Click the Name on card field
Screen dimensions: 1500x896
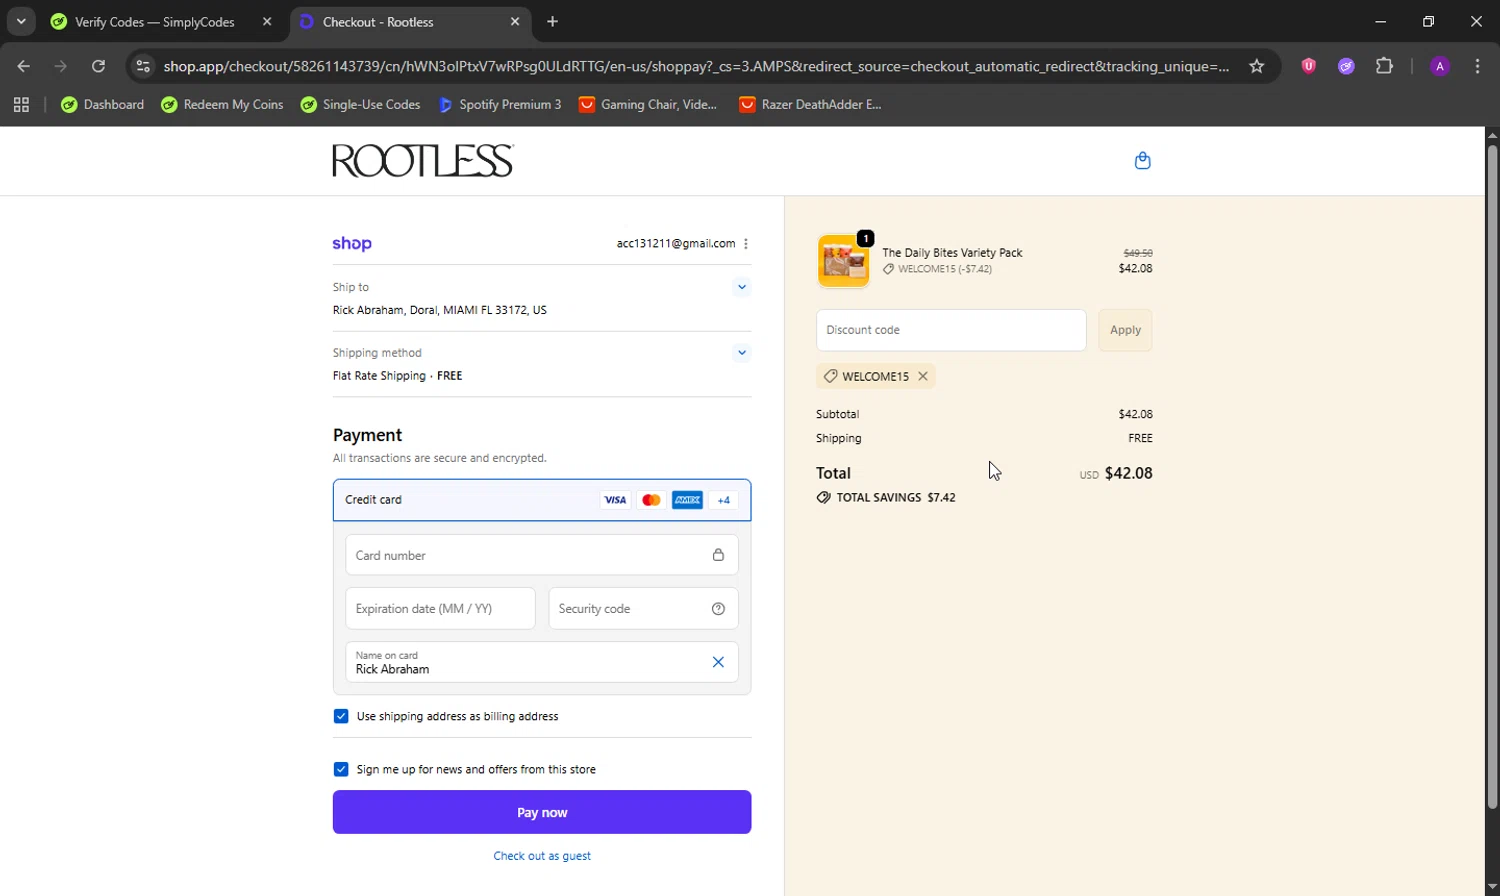click(542, 662)
